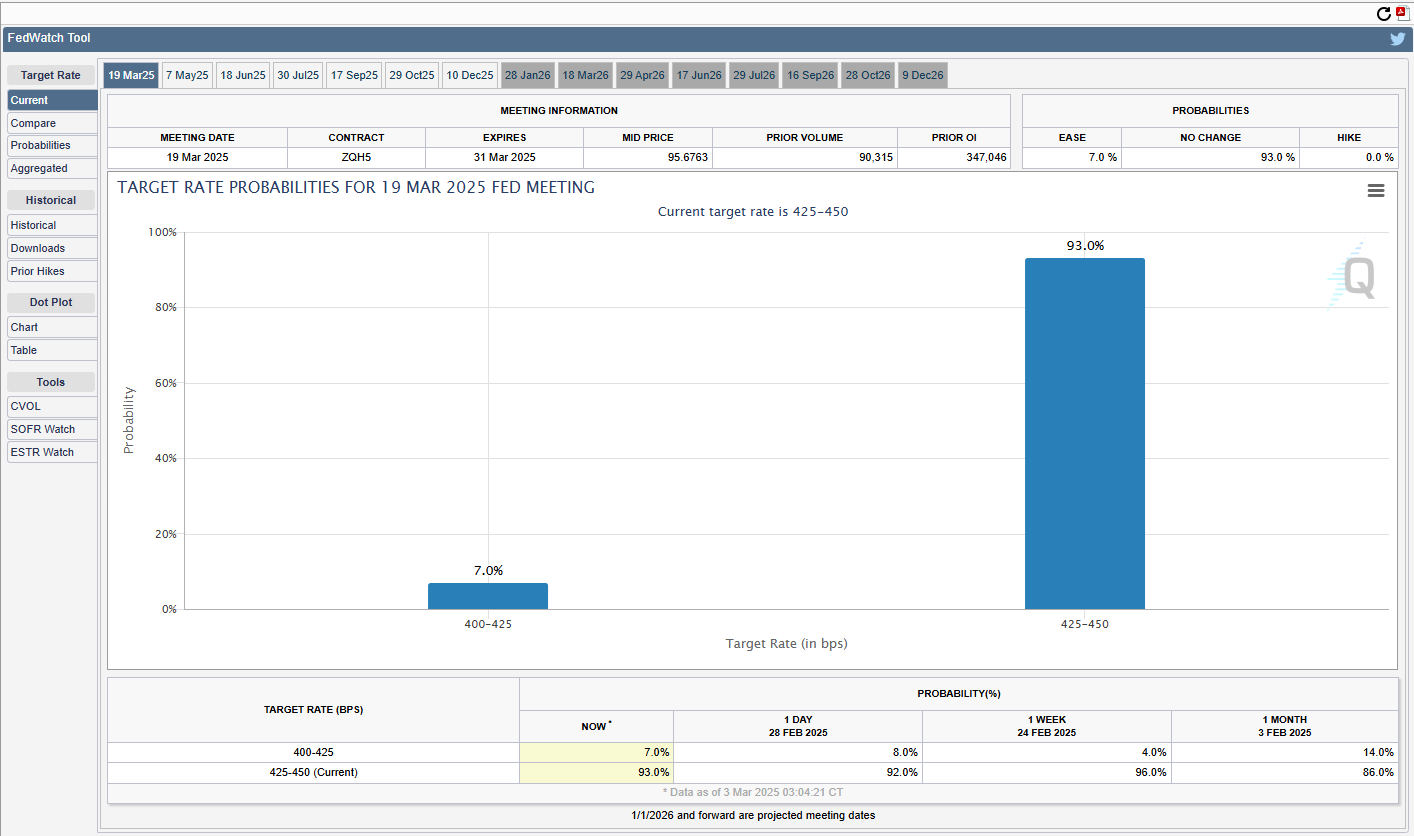Select the 28 Oct26 tab

pos(868,75)
